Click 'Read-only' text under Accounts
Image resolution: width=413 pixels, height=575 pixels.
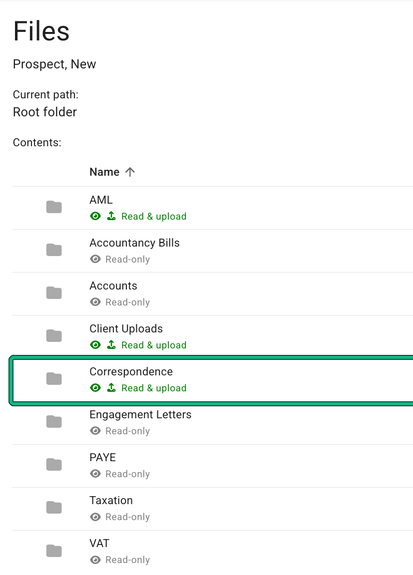128,302
